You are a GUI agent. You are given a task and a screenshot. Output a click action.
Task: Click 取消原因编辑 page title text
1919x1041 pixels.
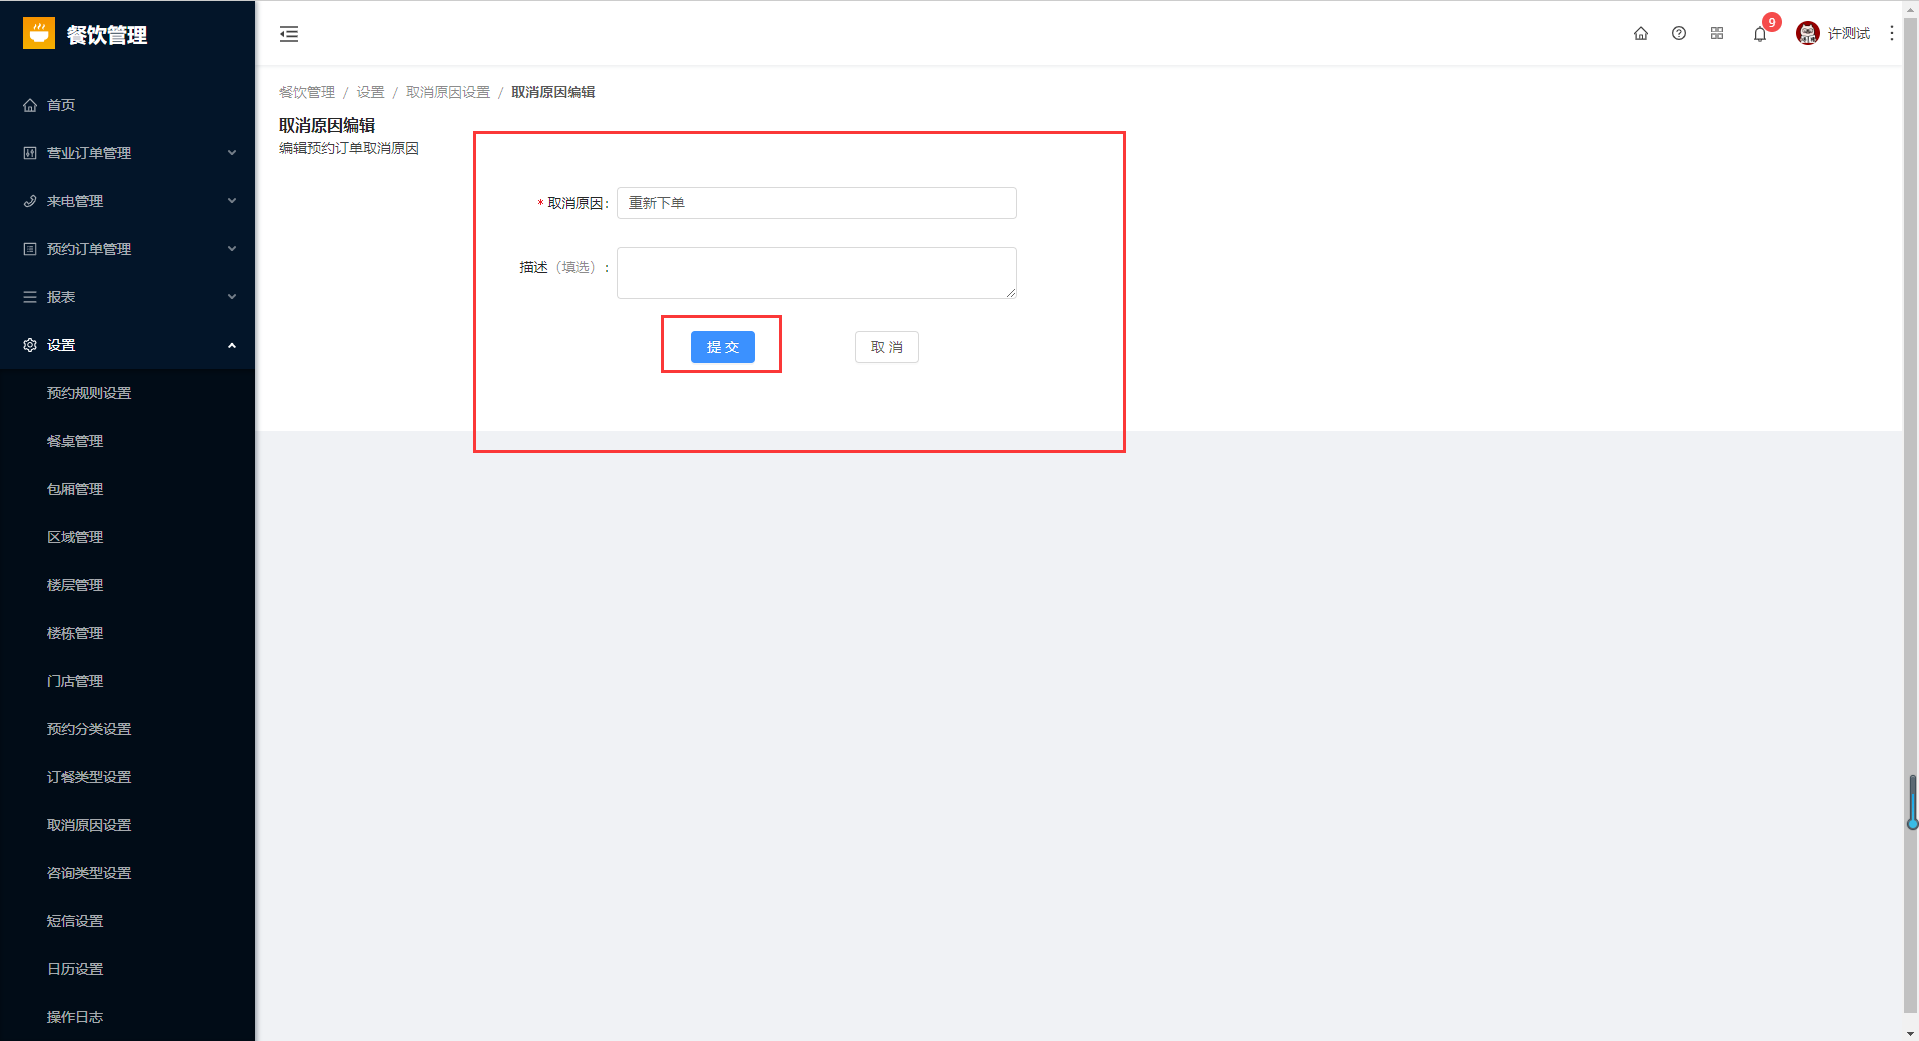(x=327, y=125)
